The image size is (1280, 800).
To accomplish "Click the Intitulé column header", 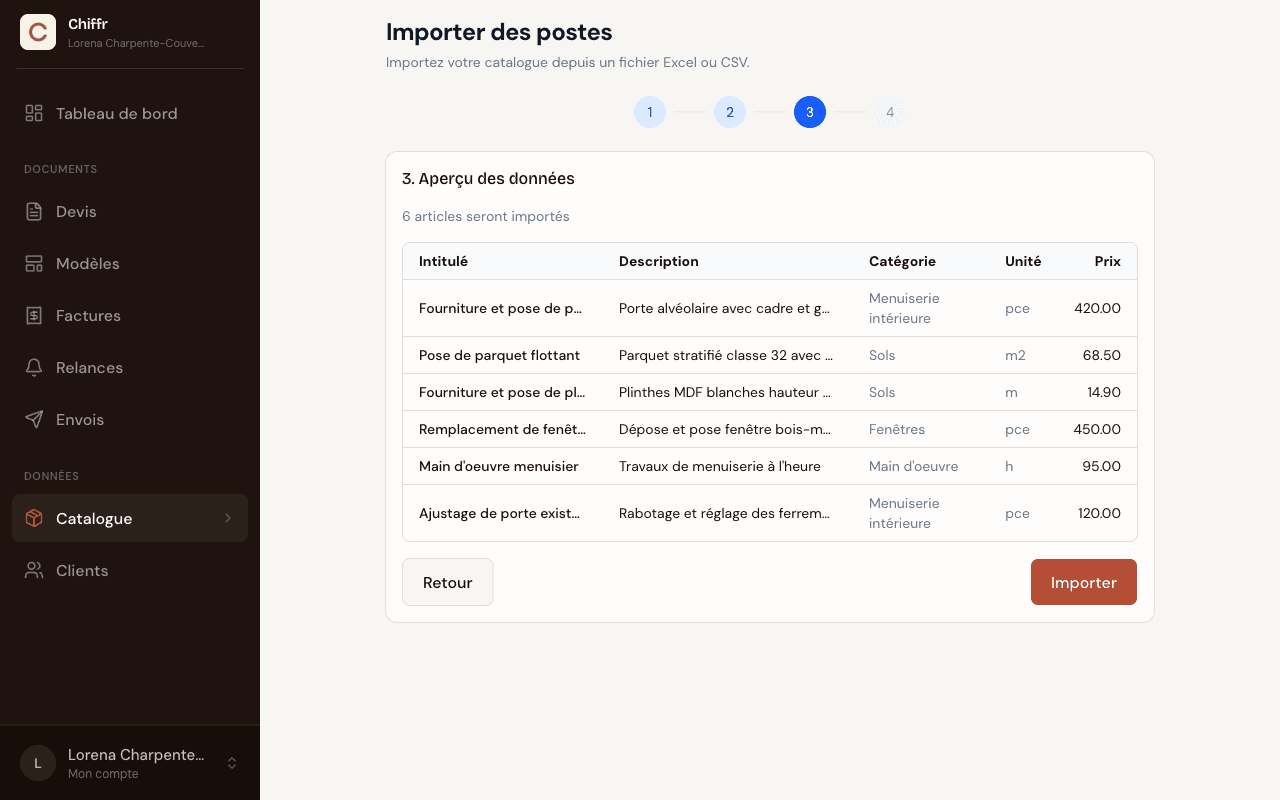I will click(x=443, y=261).
